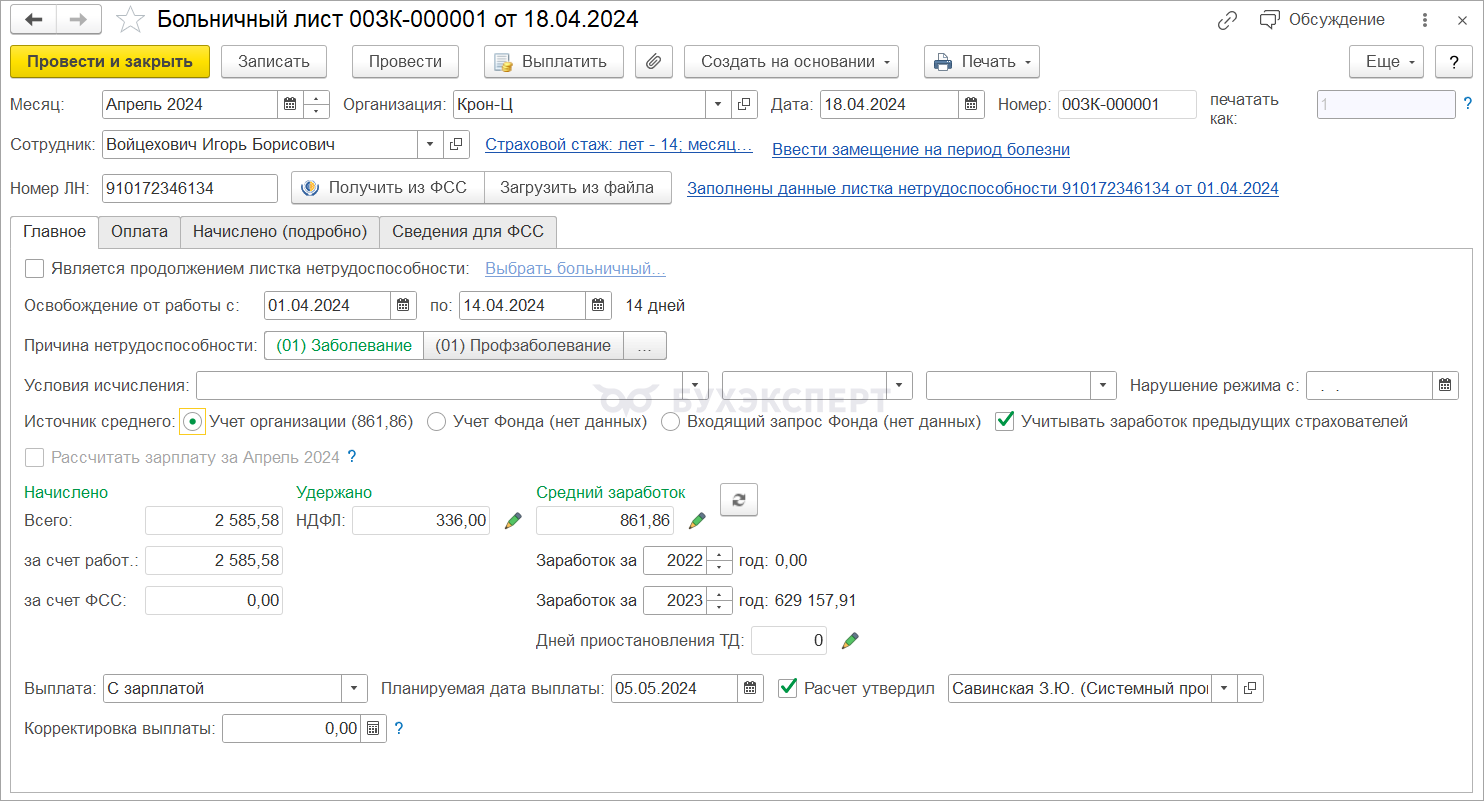Viewport: 1484px width, 801px height.
Task: Open calendar for Нарушение режима date
Action: pyautogui.click(x=1446, y=385)
